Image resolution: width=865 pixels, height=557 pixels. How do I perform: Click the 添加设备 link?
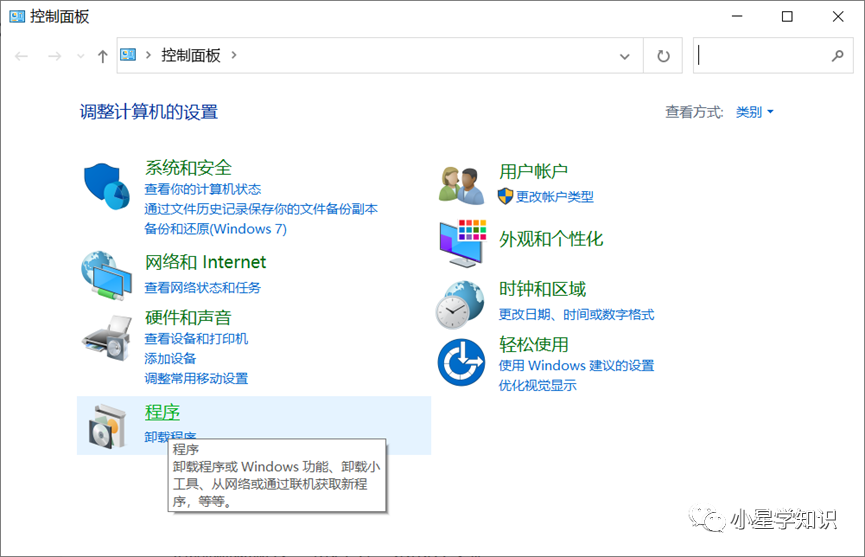170,358
